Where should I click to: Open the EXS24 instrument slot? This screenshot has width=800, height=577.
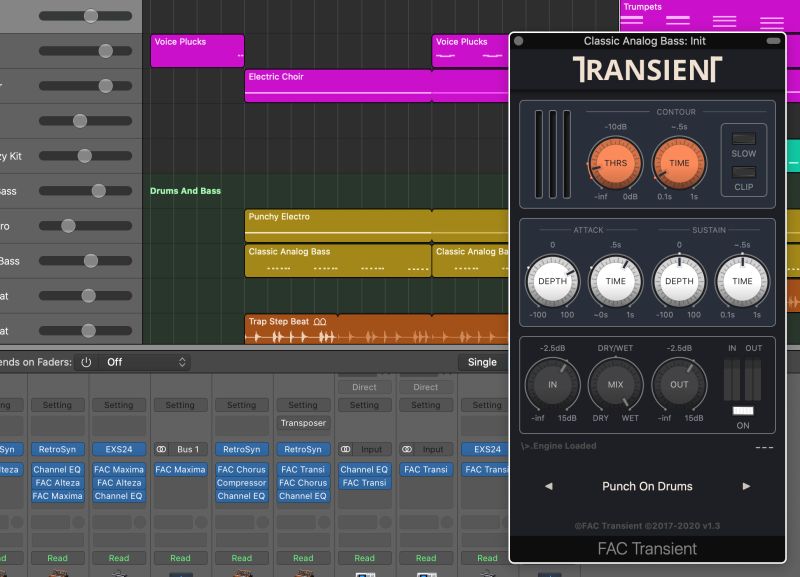coord(119,448)
